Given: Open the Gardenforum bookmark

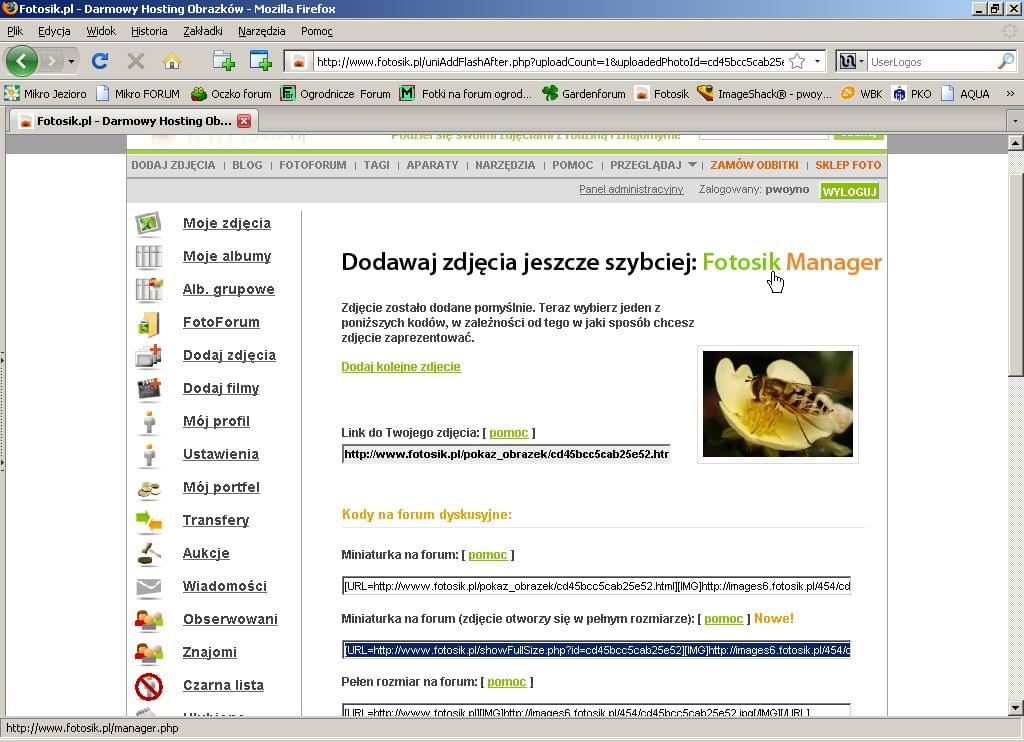Looking at the screenshot, I should (584, 94).
